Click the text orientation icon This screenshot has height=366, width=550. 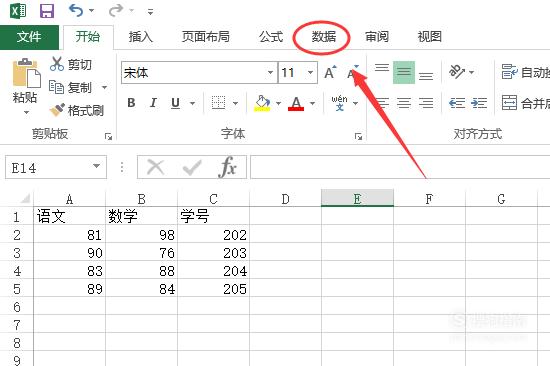point(457,72)
